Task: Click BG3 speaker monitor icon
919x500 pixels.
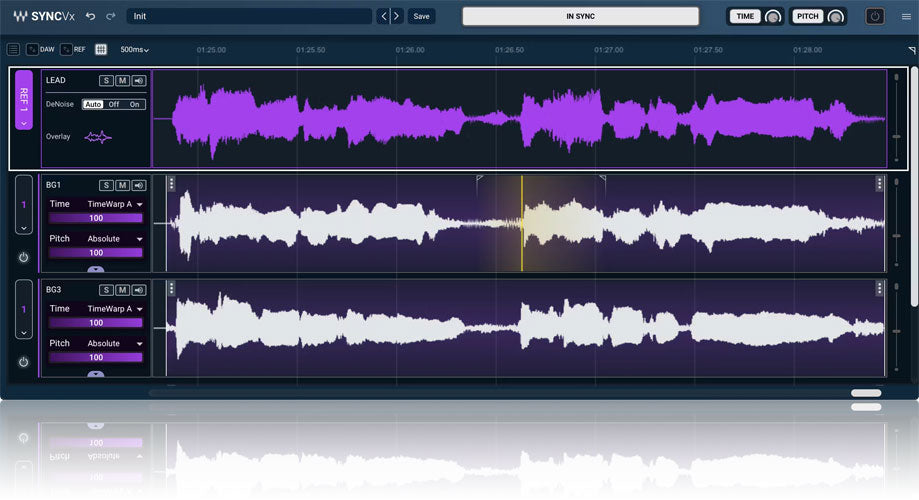Action: pyautogui.click(x=139, y=290)
